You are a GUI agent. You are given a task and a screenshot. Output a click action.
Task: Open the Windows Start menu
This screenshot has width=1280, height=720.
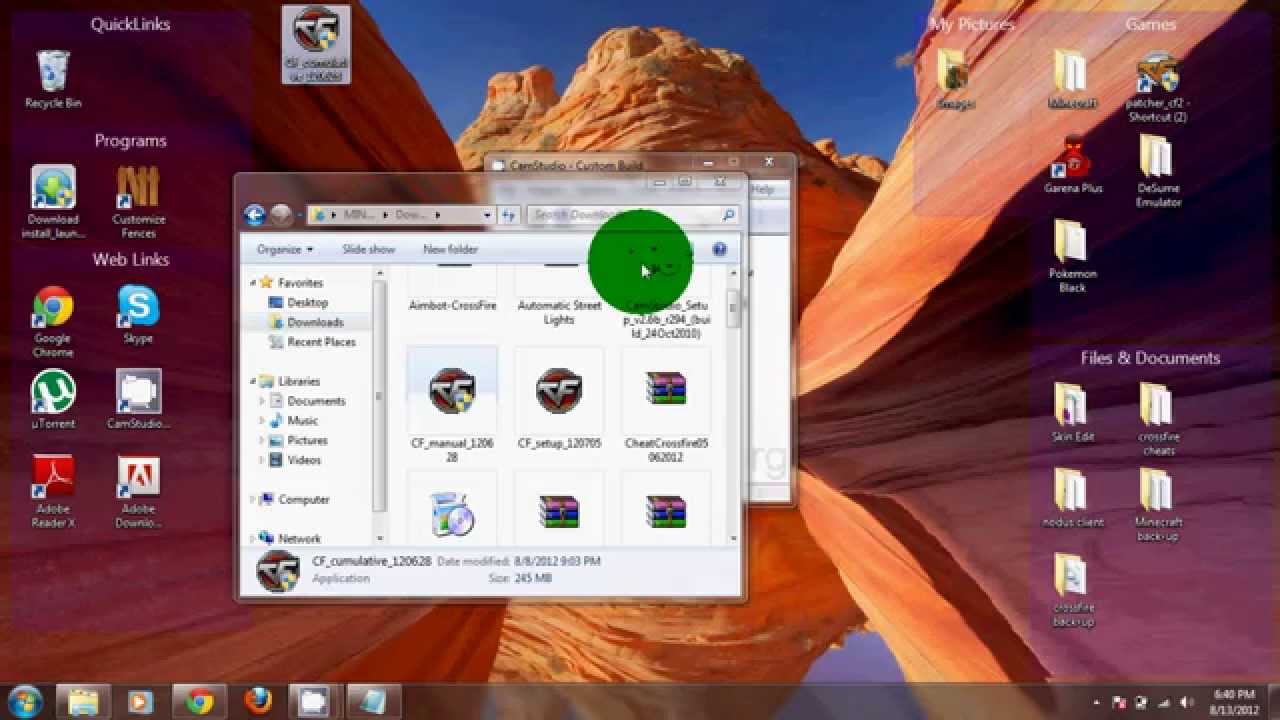point(24,701)
